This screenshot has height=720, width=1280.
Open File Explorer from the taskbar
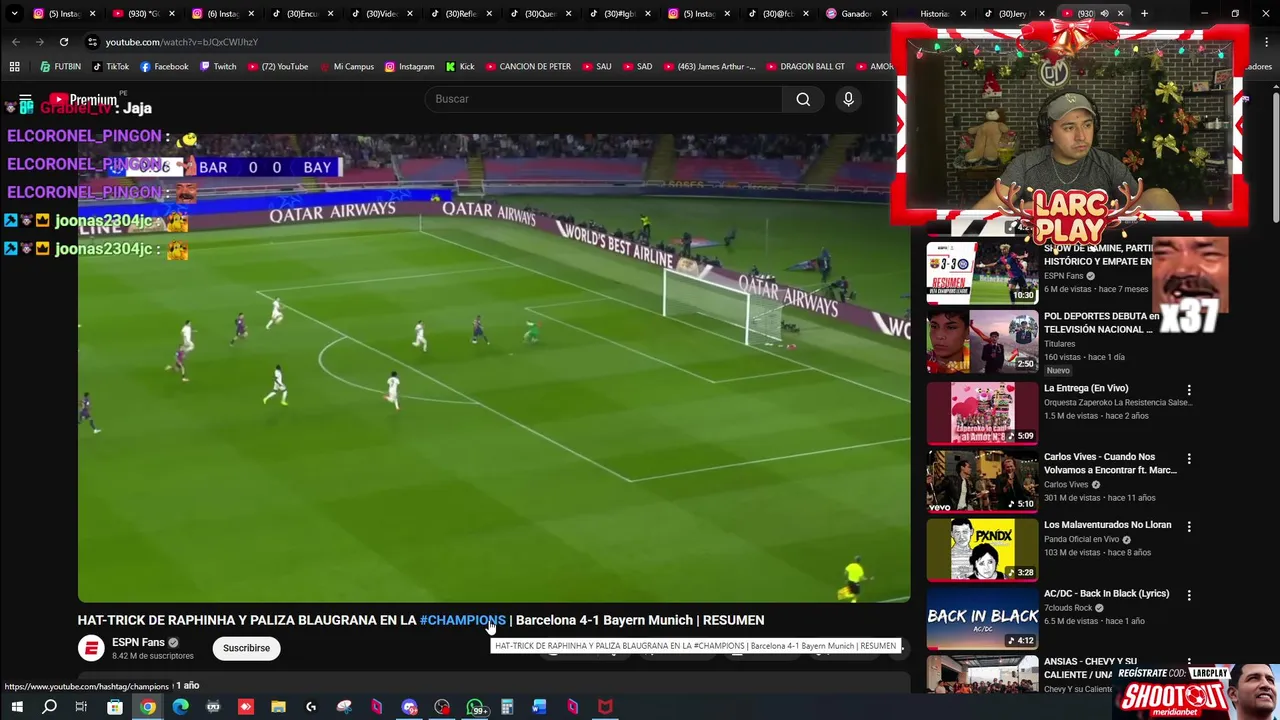[278, 707]
